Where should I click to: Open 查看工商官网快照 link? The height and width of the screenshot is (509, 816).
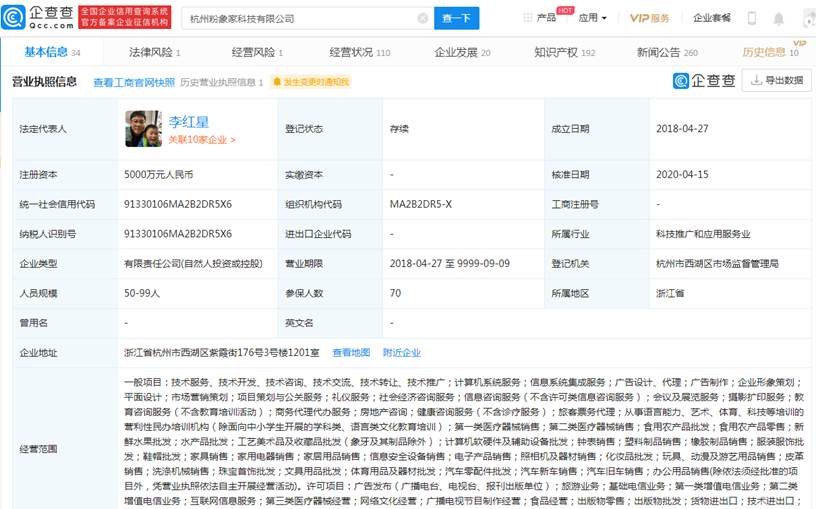click(134, 82)
